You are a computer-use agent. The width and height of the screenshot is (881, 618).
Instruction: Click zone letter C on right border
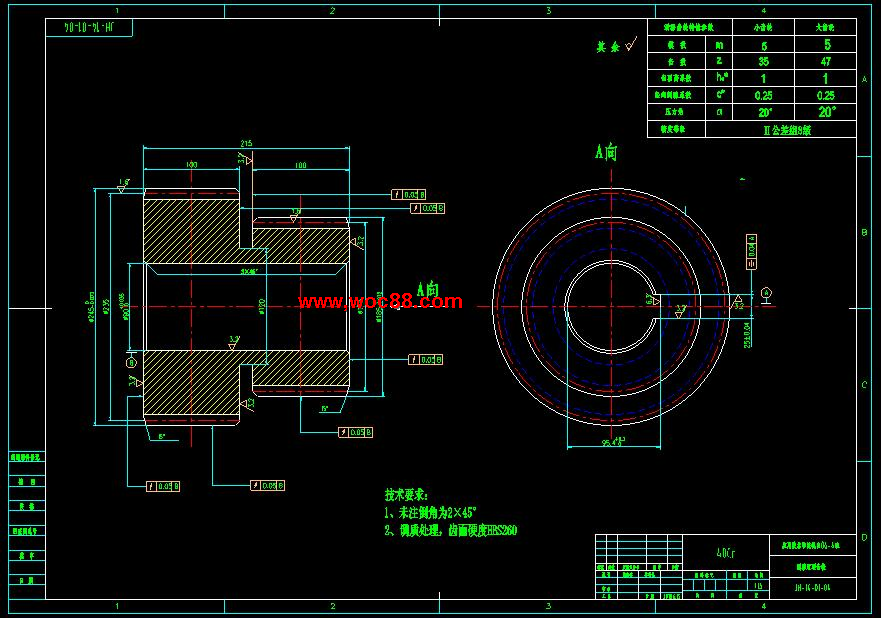pyautogui.click(x=864, y=385)
